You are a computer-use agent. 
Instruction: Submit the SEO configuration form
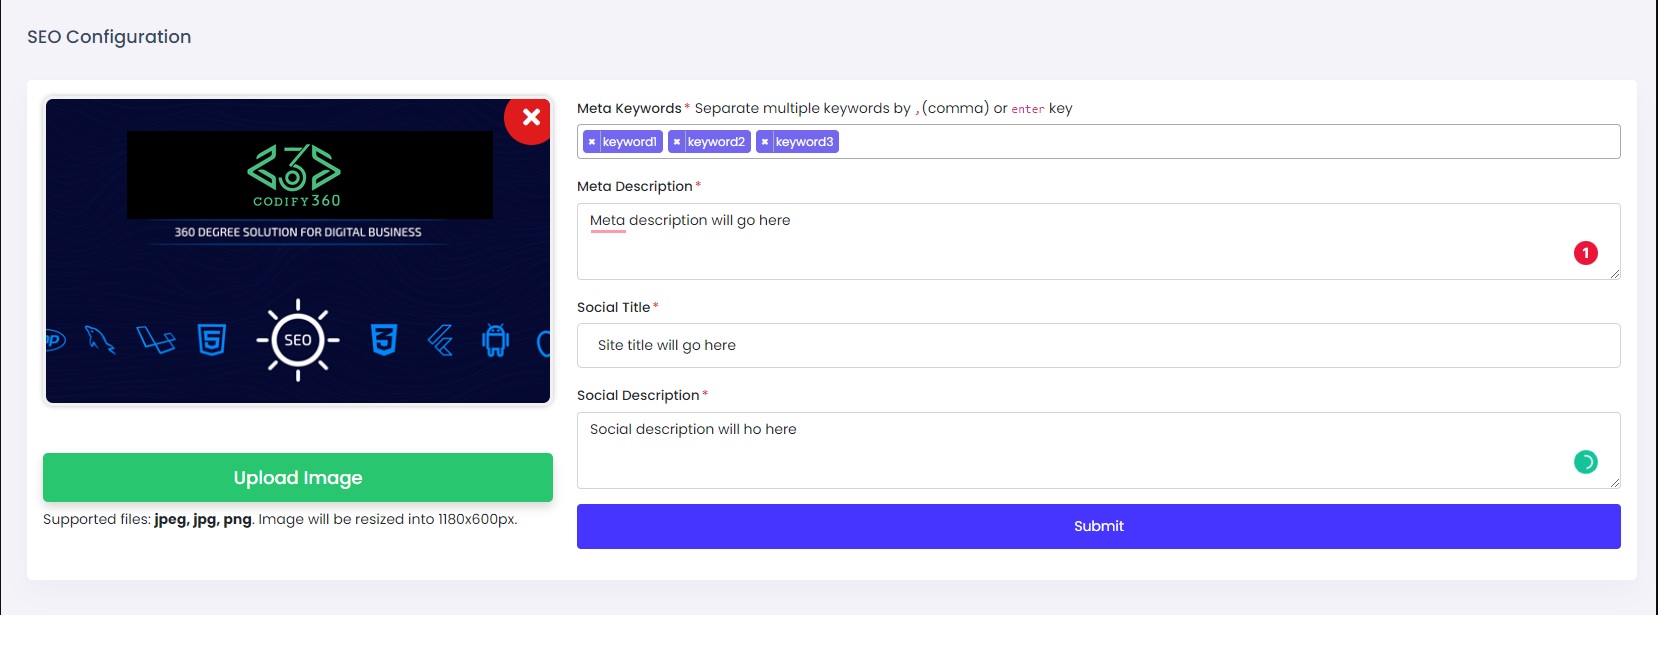click(1099, 526)
